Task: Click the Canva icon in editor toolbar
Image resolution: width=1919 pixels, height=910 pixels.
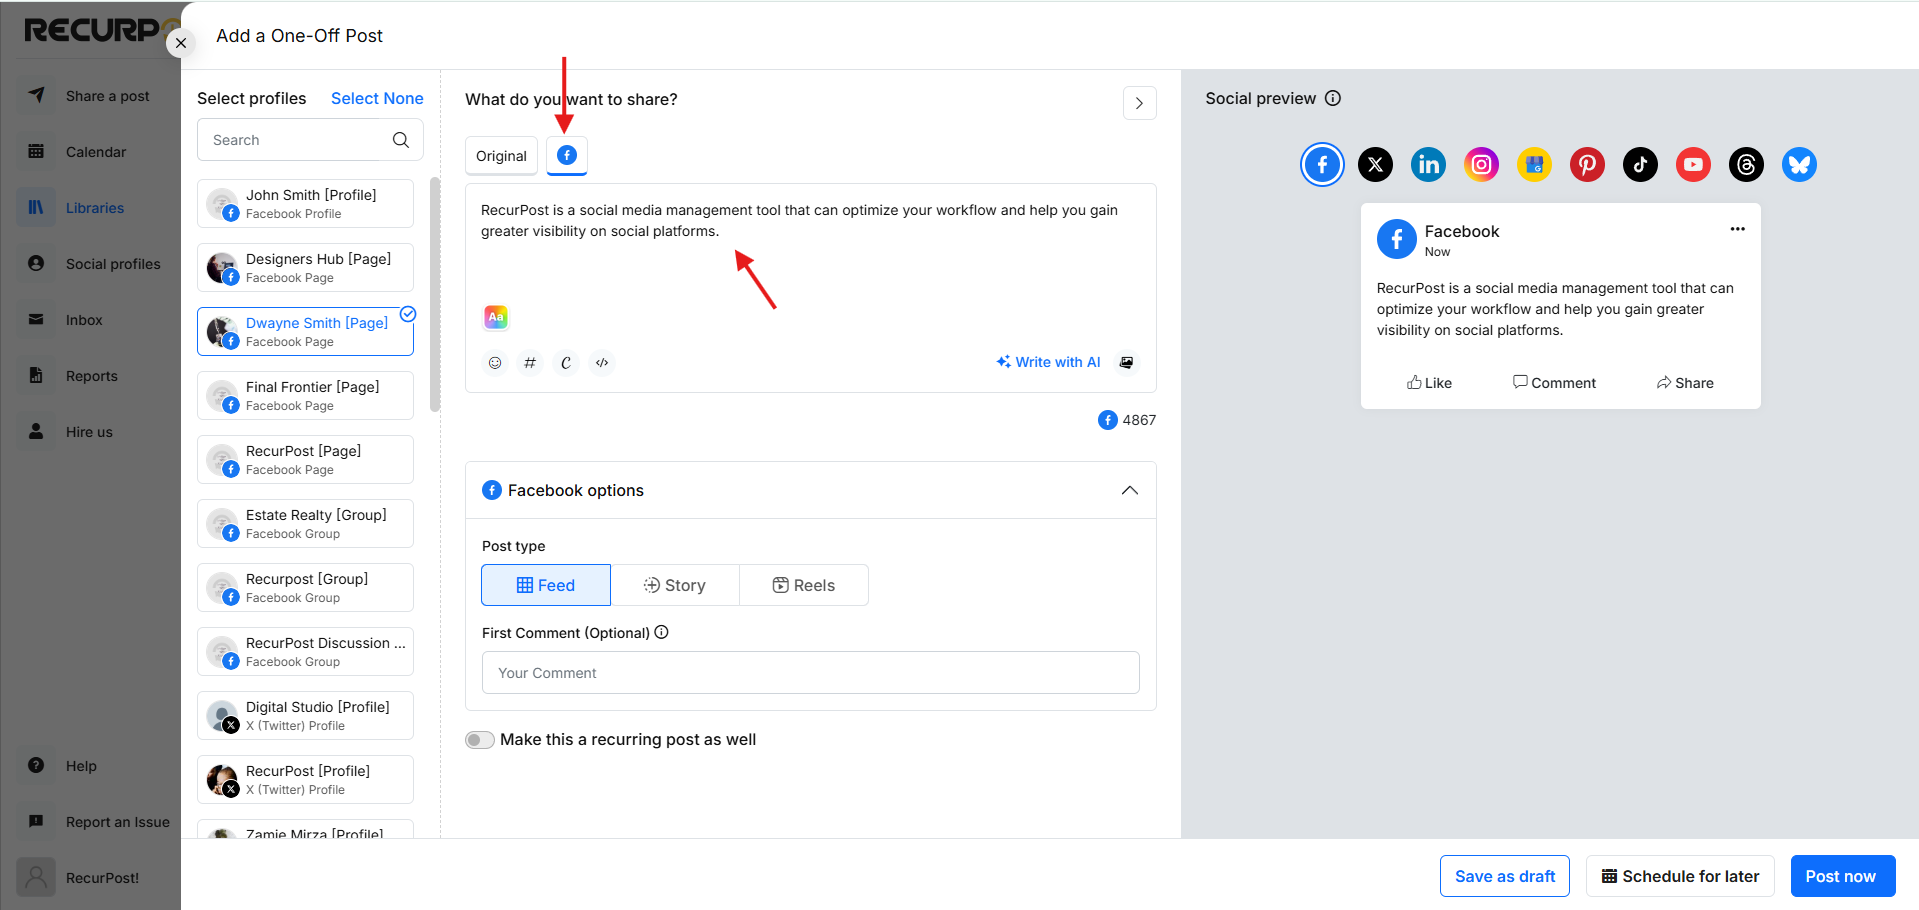Action: tap(566, 363)
